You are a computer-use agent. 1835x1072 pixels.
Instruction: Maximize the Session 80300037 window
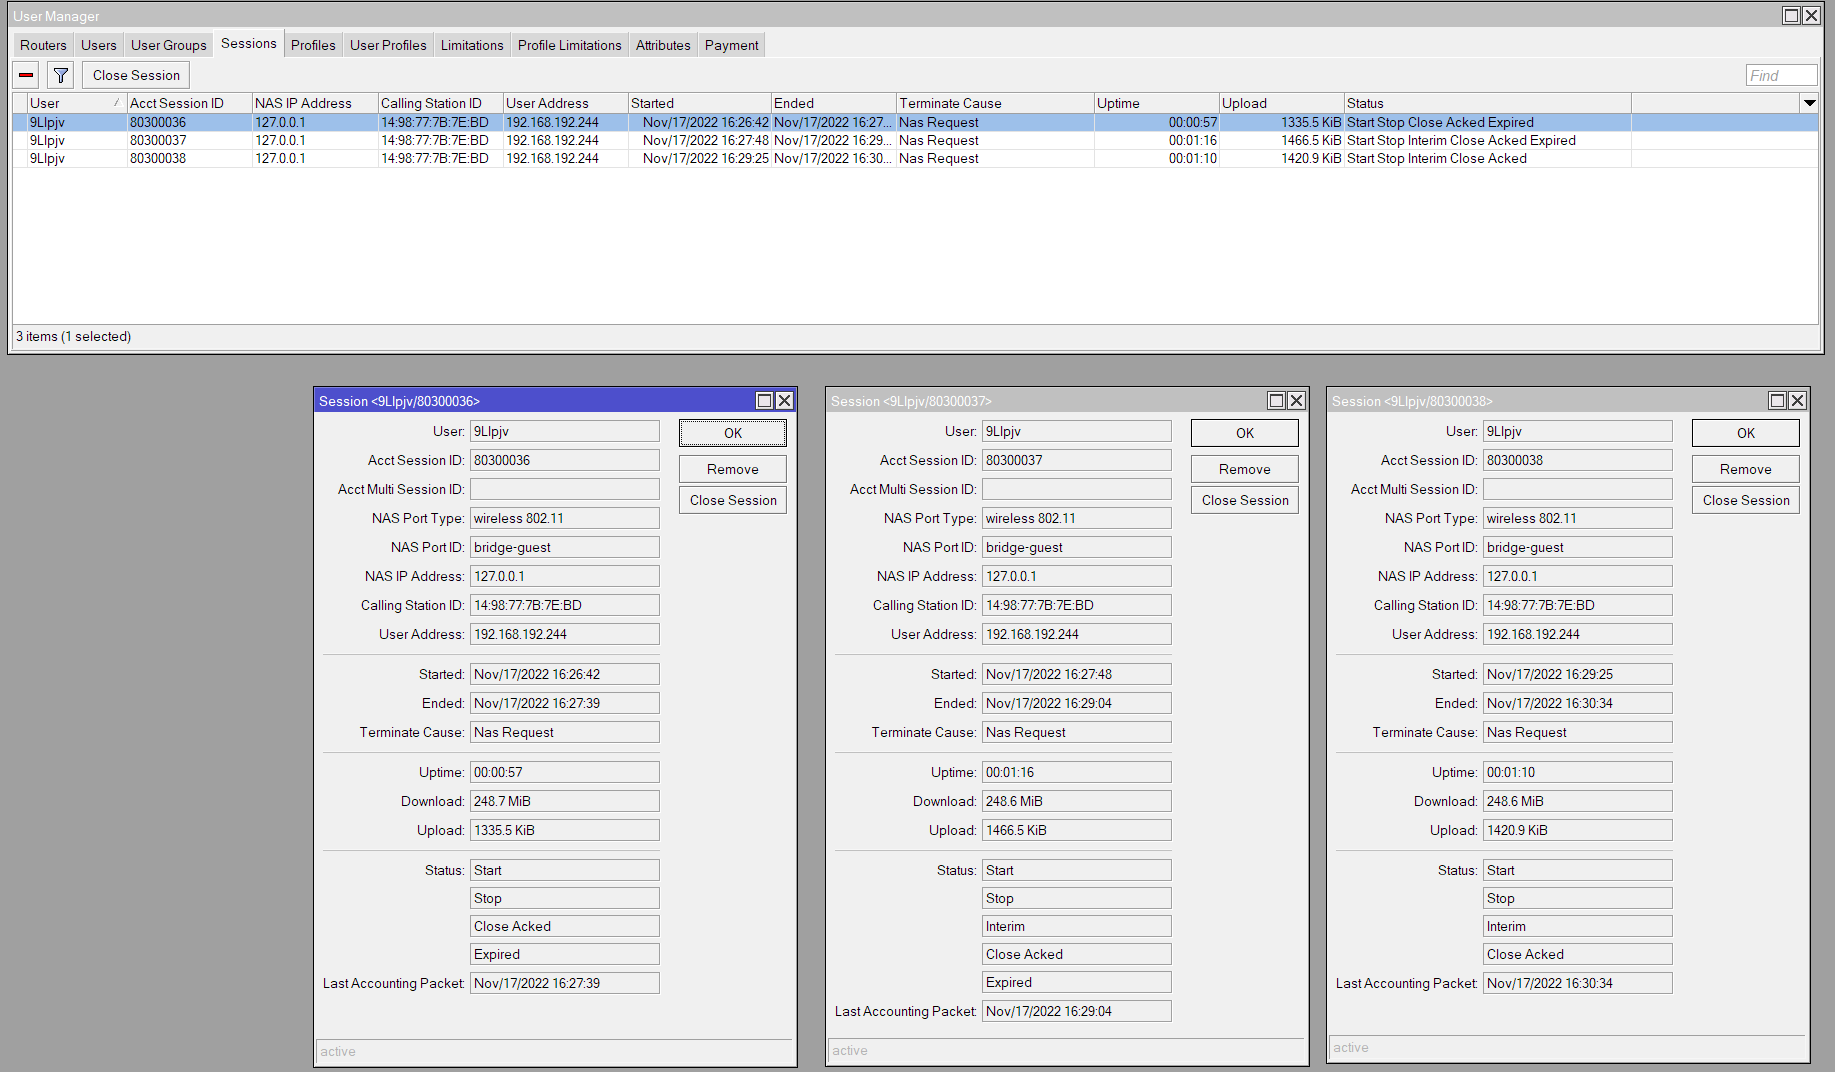[1277, 401]
